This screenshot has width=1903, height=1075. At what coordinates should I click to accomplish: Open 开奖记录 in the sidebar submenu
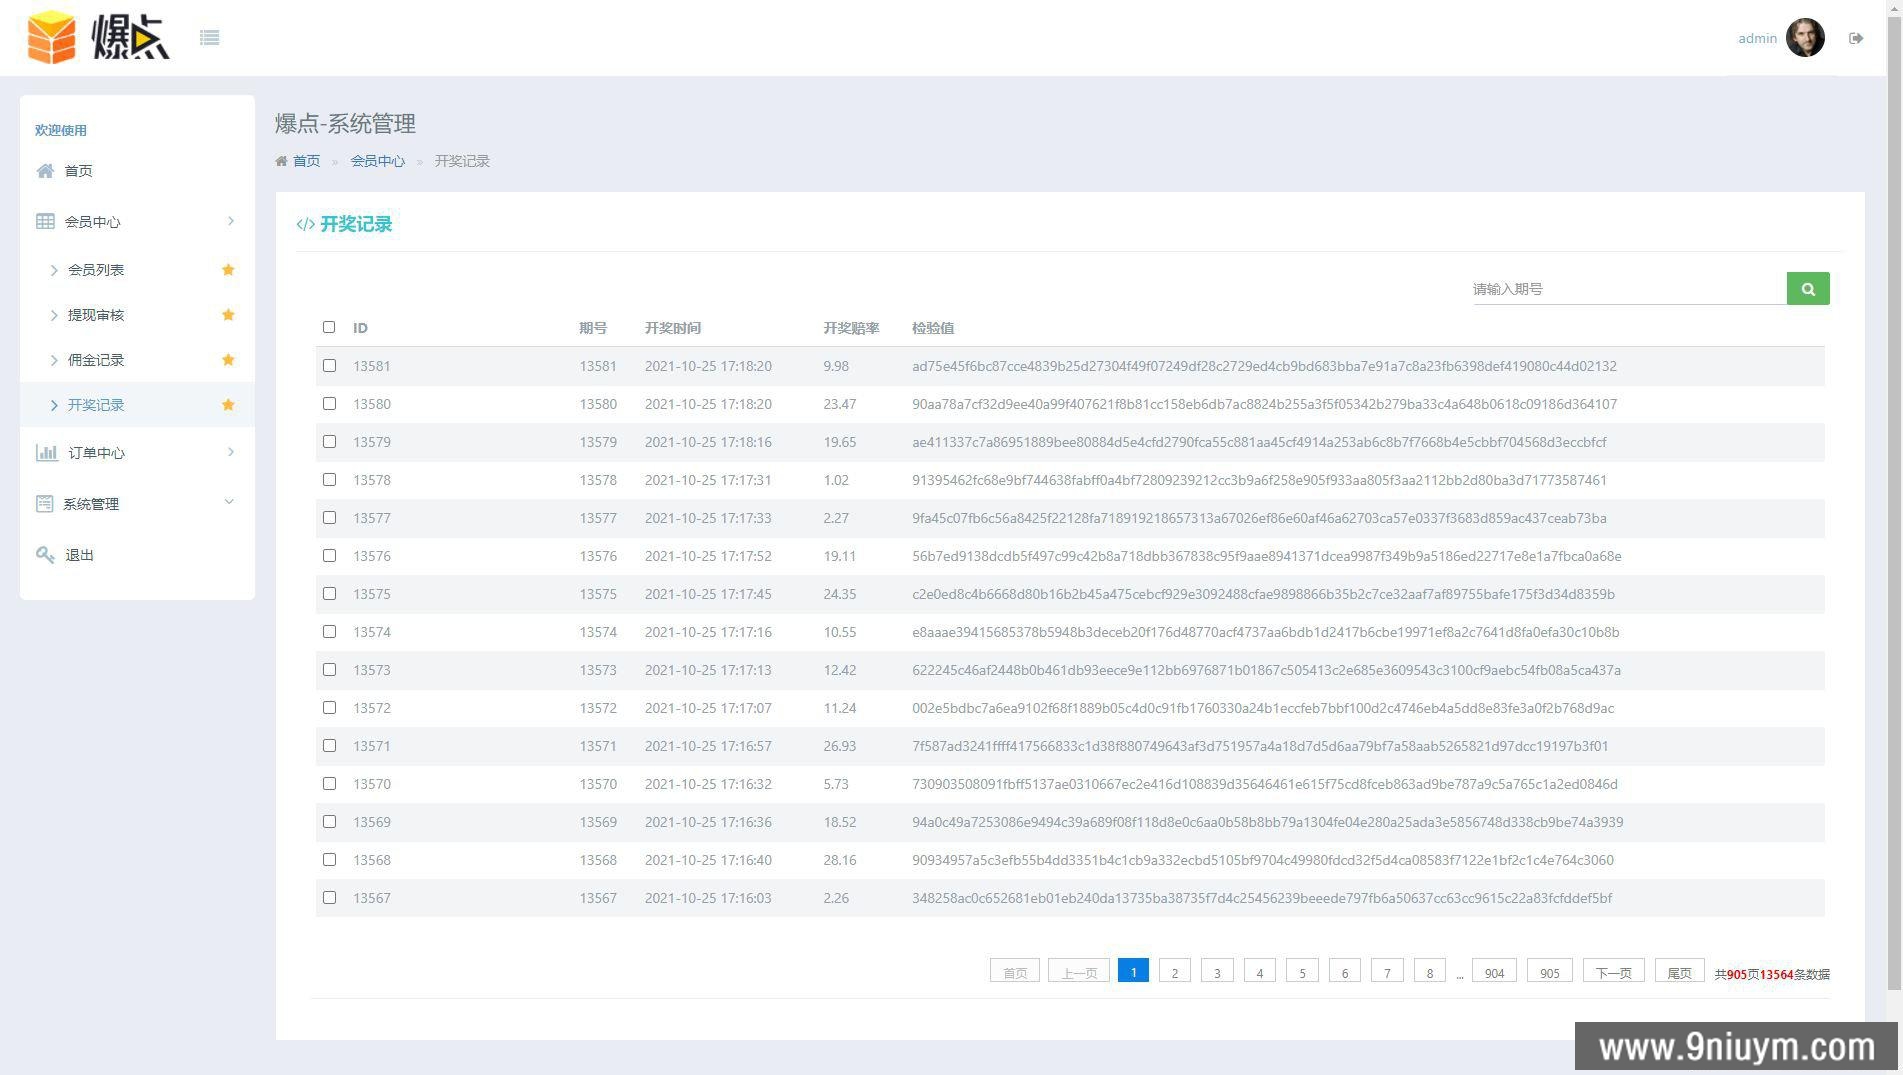[96, 405]
